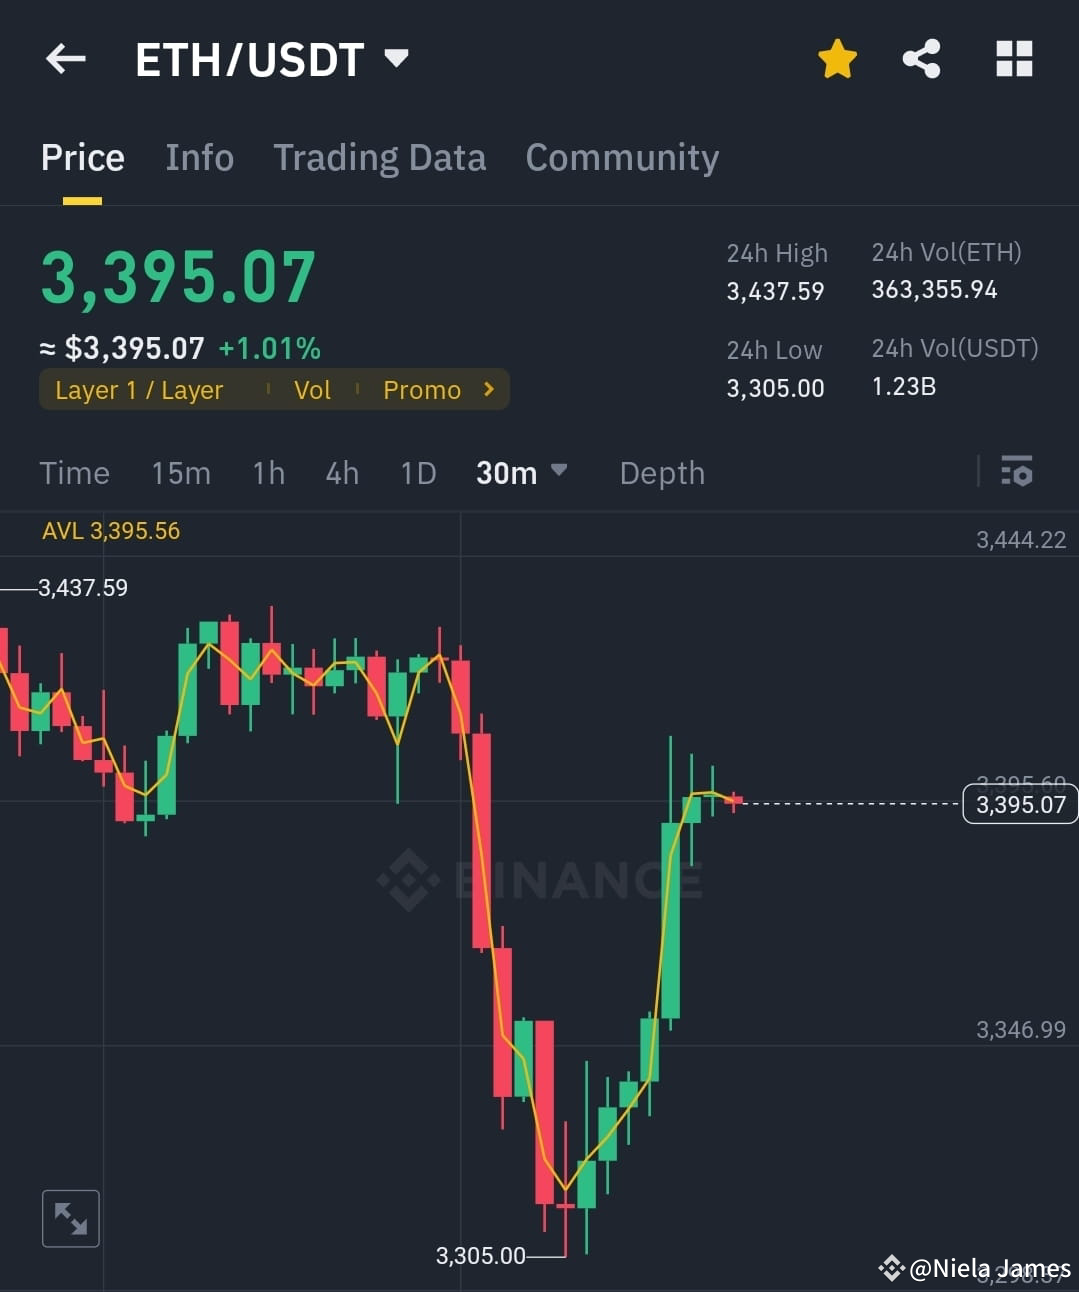Screen dimensions: 1079x1292
Task: Select the 1D timeframe
Action: point(418,472)
